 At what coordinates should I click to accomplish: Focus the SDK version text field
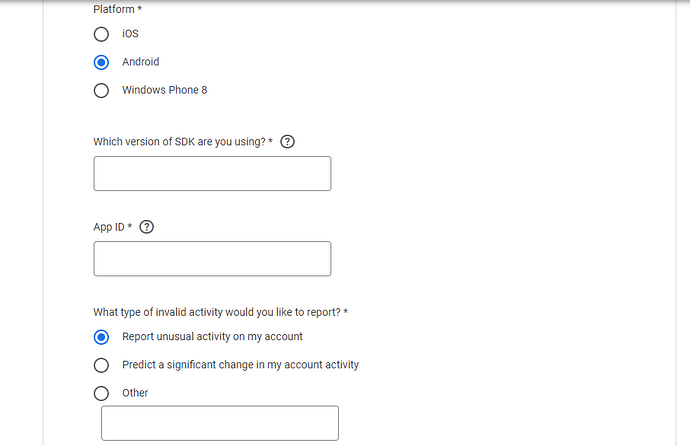212,174
